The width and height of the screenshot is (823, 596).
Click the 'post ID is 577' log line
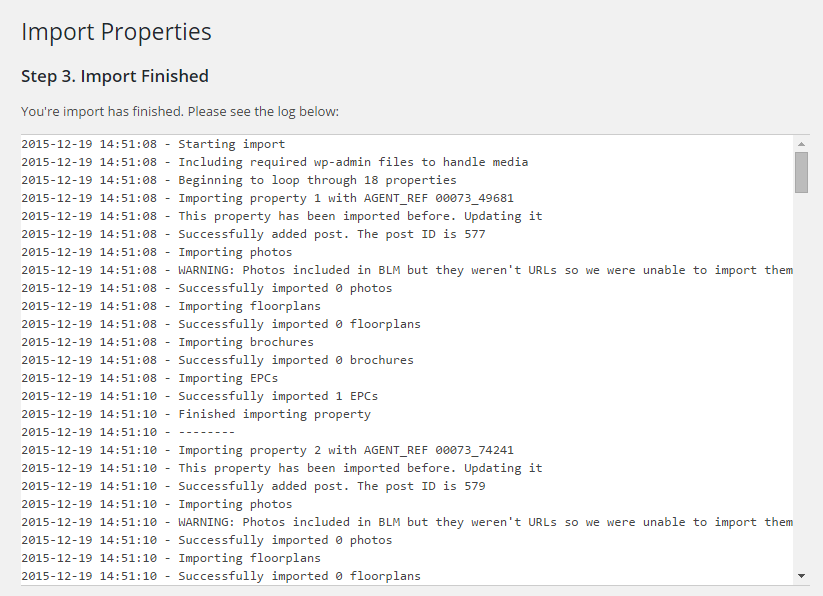tap(254, 234)
